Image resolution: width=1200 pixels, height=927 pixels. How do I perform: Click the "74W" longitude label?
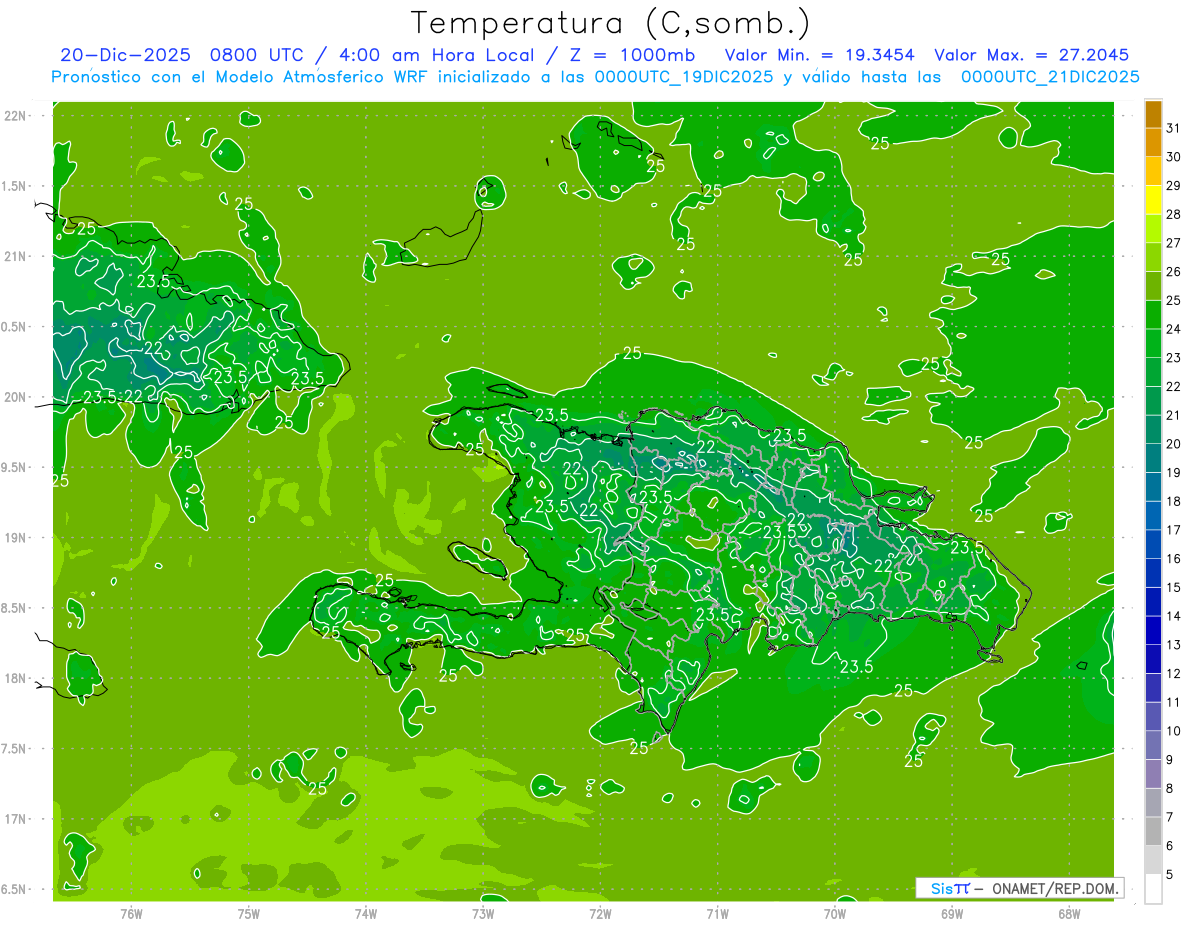tap(365, 913)
